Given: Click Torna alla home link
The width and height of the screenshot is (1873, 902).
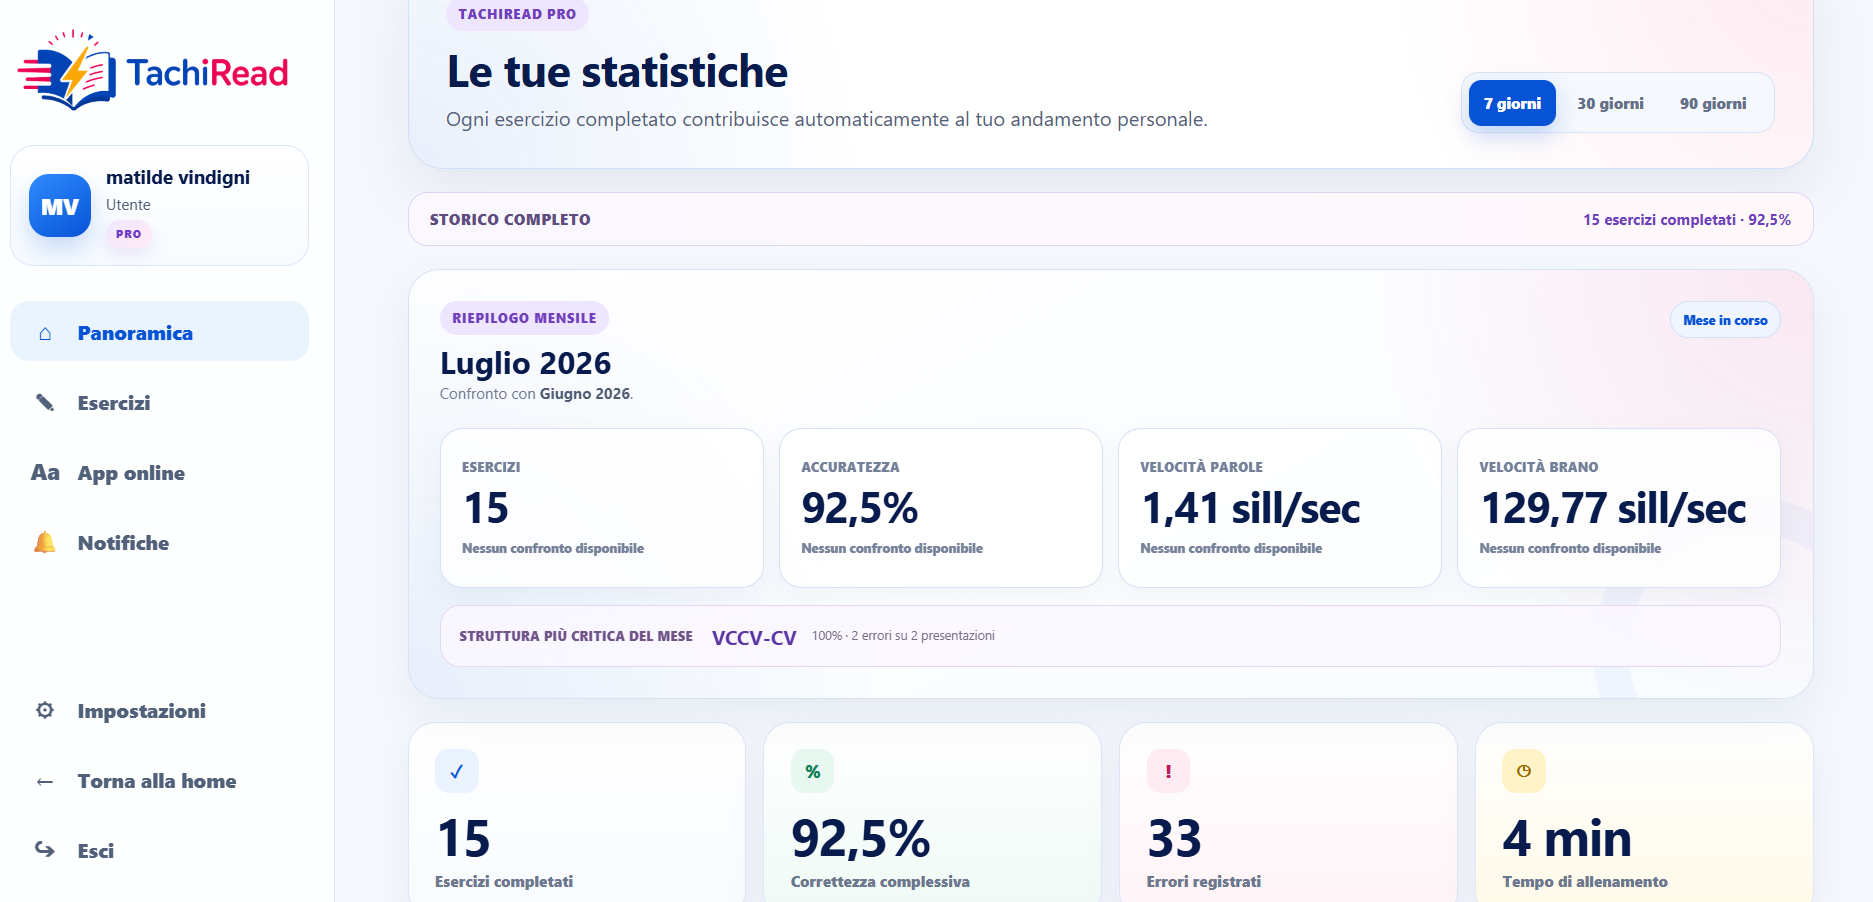Looking at the screenshot, I should (159, 781).
